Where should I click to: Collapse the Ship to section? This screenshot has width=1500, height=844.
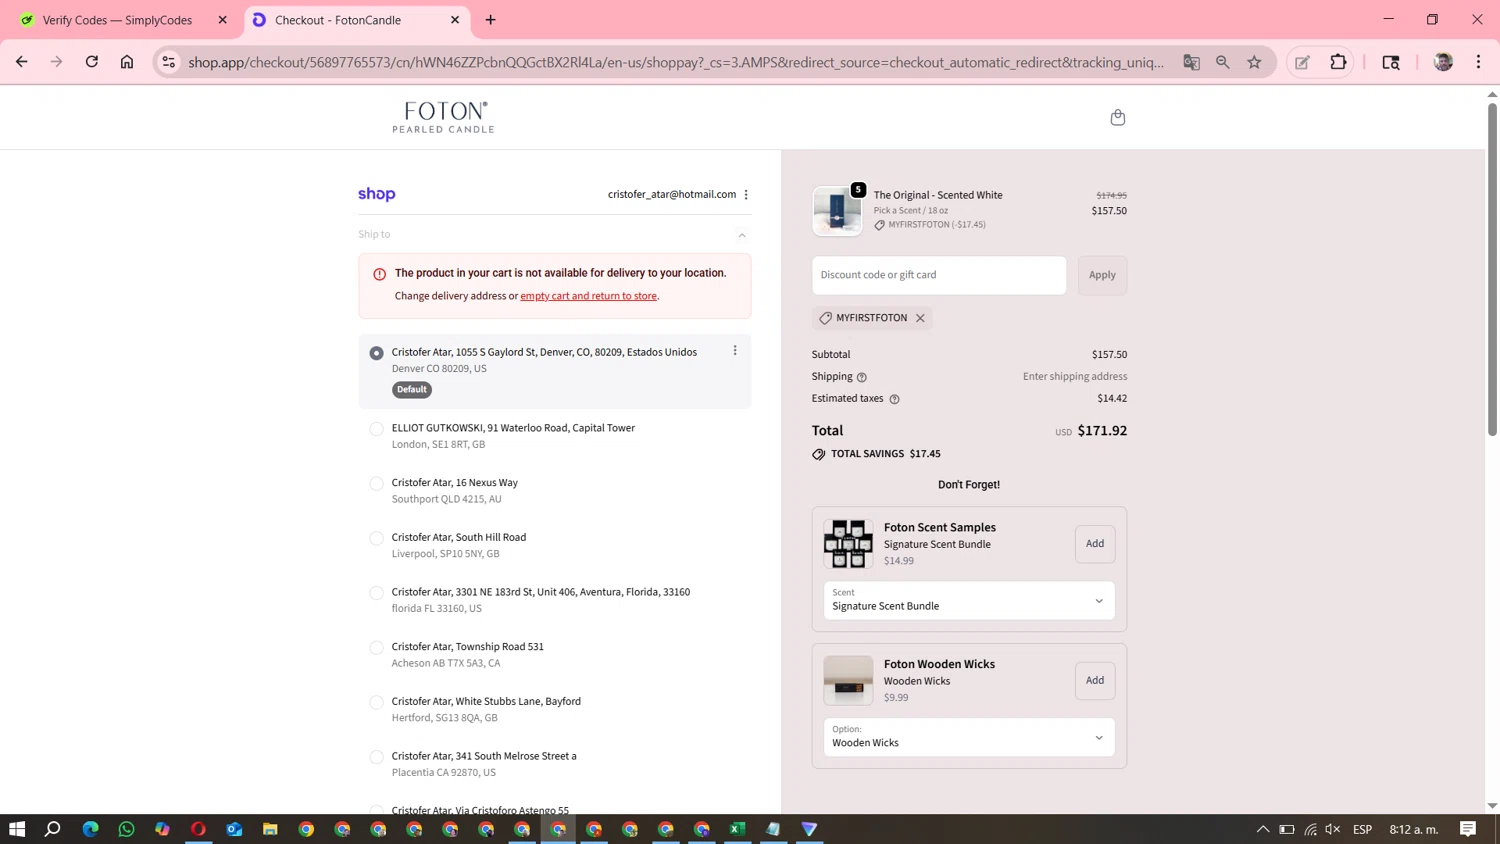tap(742, 235)
